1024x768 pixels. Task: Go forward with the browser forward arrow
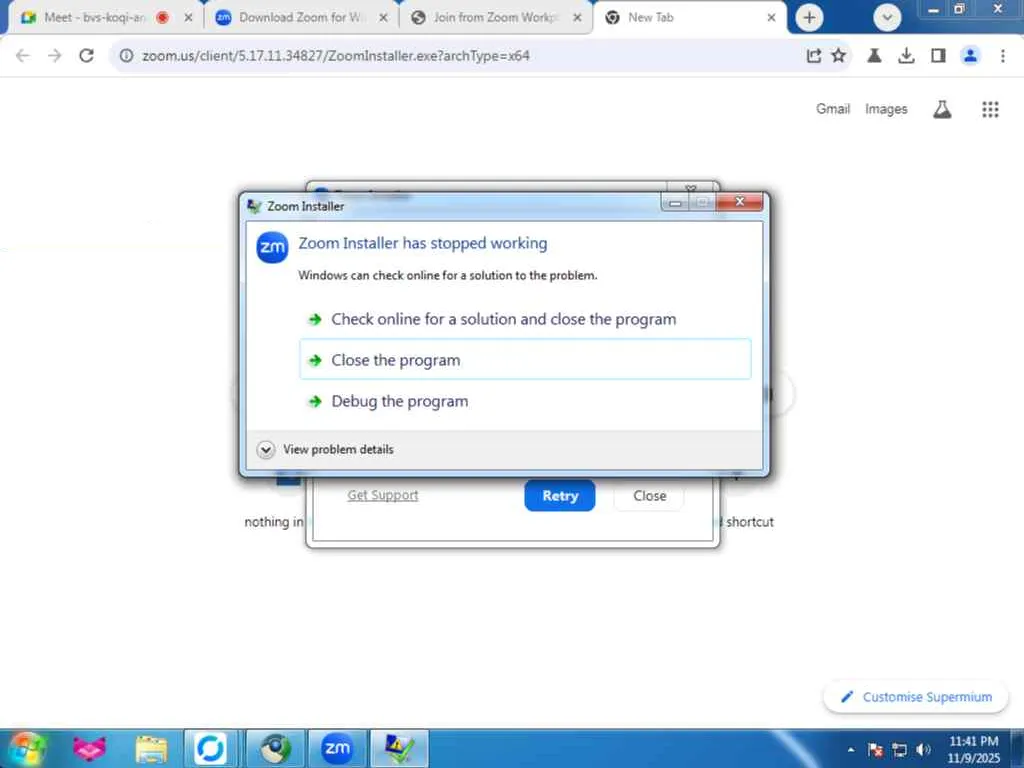click(55, 56)
